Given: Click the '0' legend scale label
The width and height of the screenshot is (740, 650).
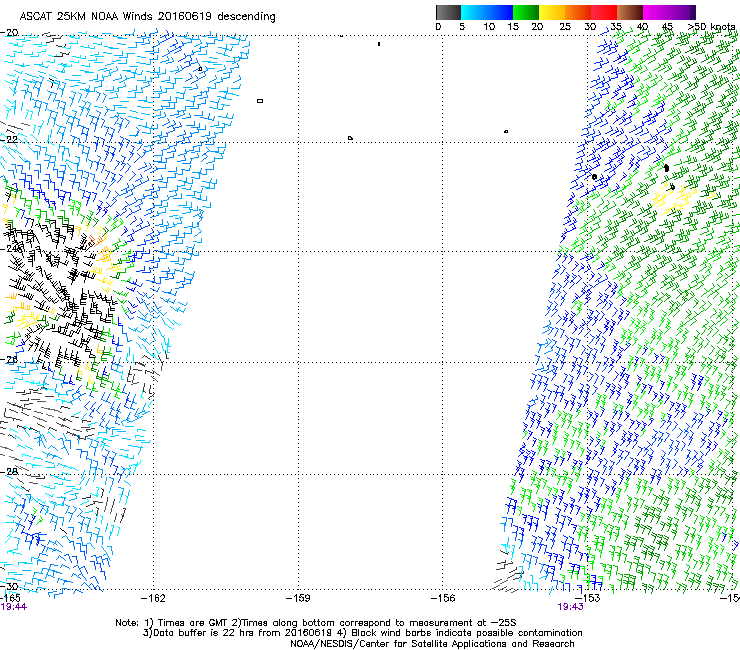Looking at the screenshot, I should click(438, 27).
